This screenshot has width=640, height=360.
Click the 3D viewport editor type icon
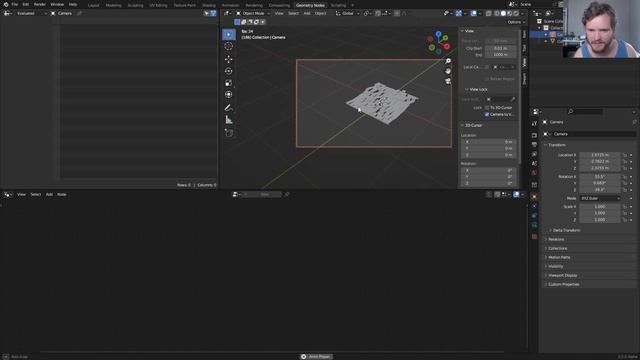coord(227,13)
